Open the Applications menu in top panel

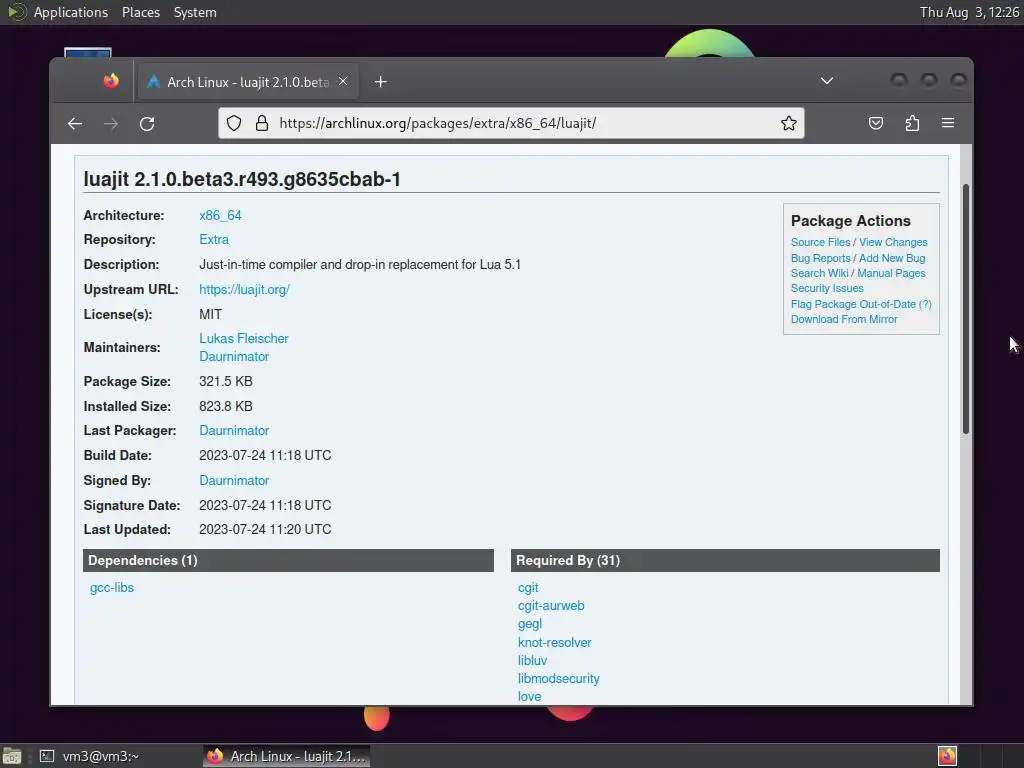[71, 12]
